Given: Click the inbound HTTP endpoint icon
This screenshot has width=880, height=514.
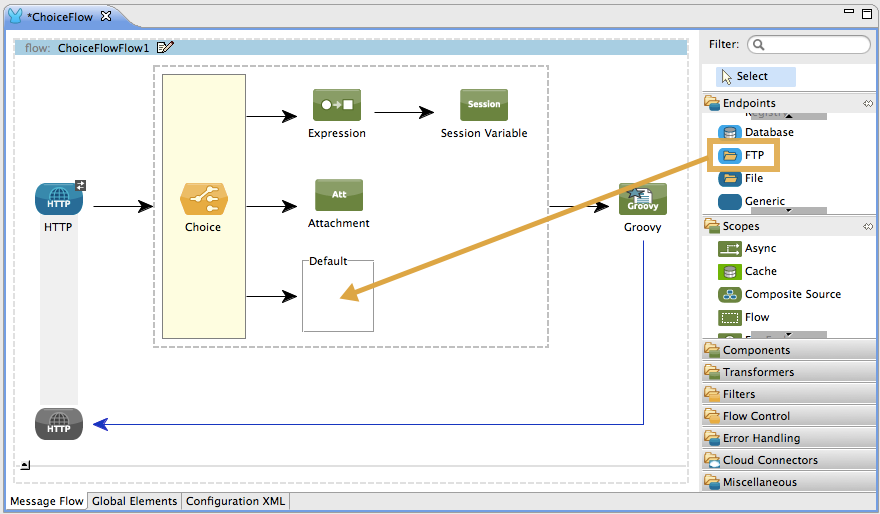Looking at the screenshot, I should pos(58,199).
